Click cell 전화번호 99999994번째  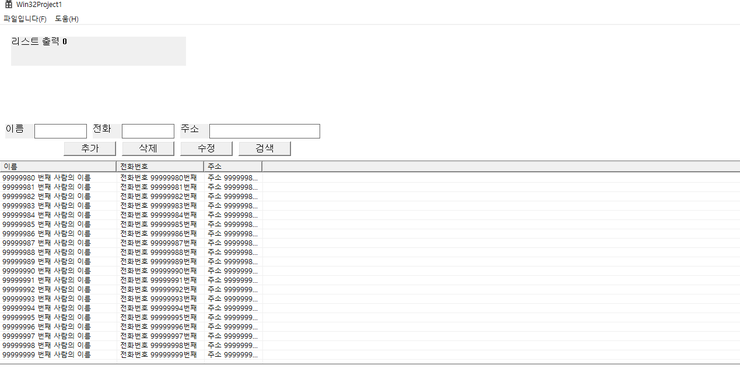pos(160,308)
